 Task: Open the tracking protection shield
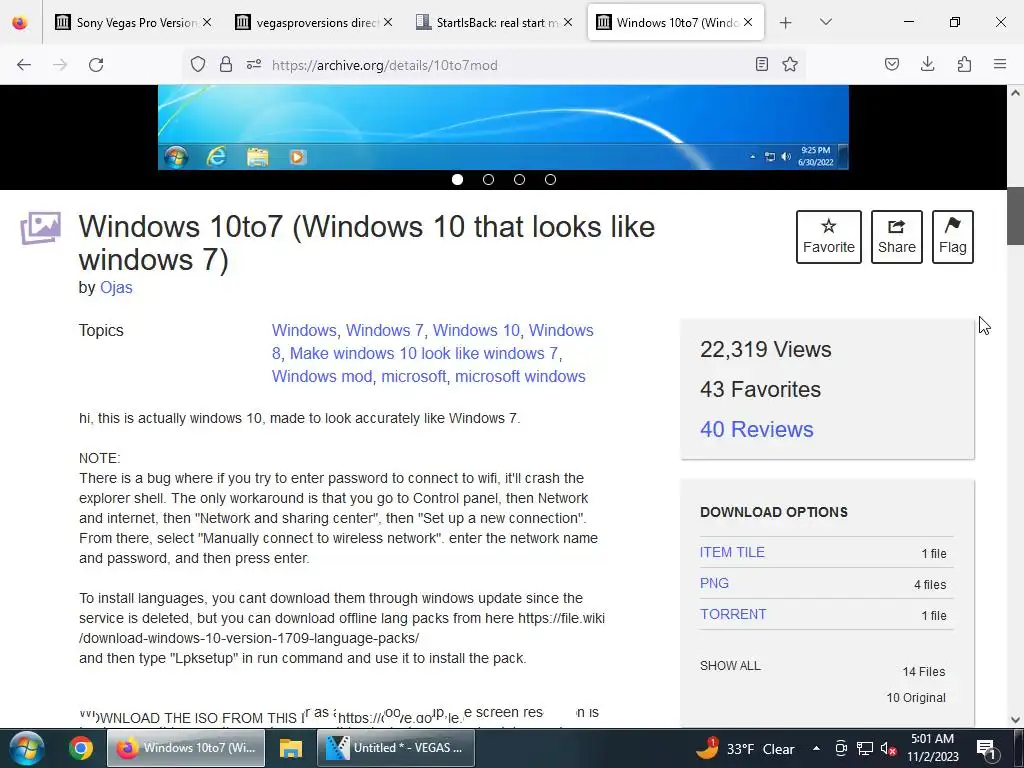pyautogui.click(x=198, y=65)
